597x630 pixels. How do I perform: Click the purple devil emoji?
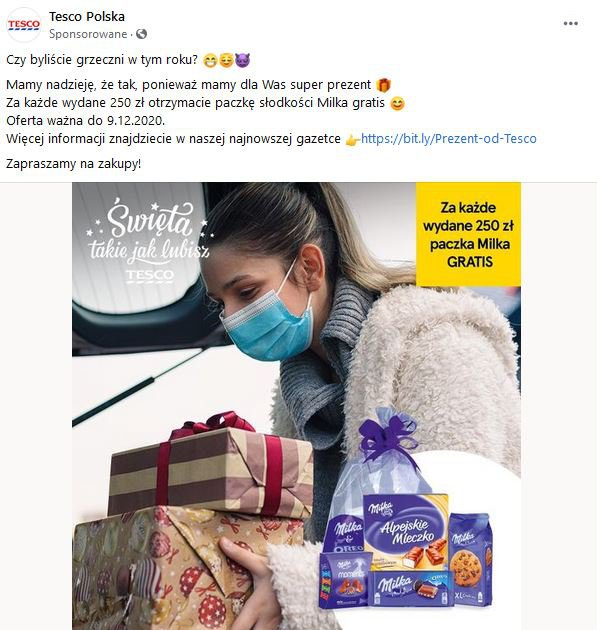click(242, 60)
